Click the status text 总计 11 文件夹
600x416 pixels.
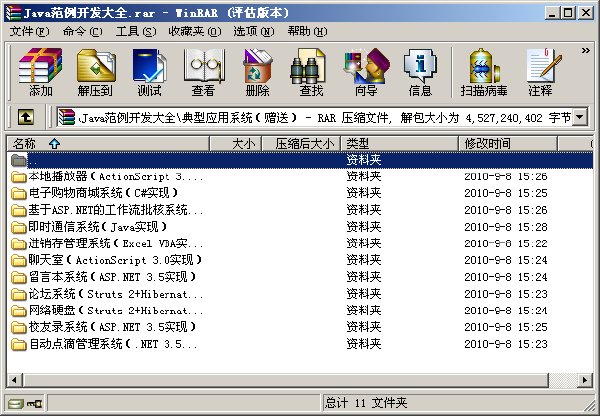[x=365, y=403]
